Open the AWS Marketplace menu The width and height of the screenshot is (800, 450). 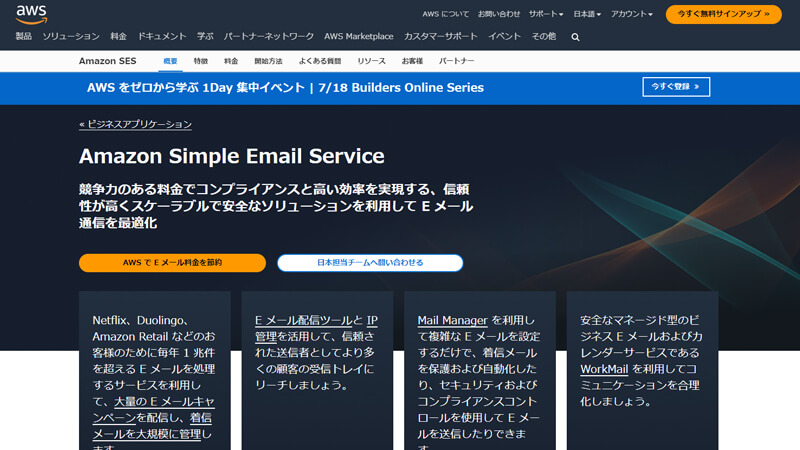[x=359, y=36]
